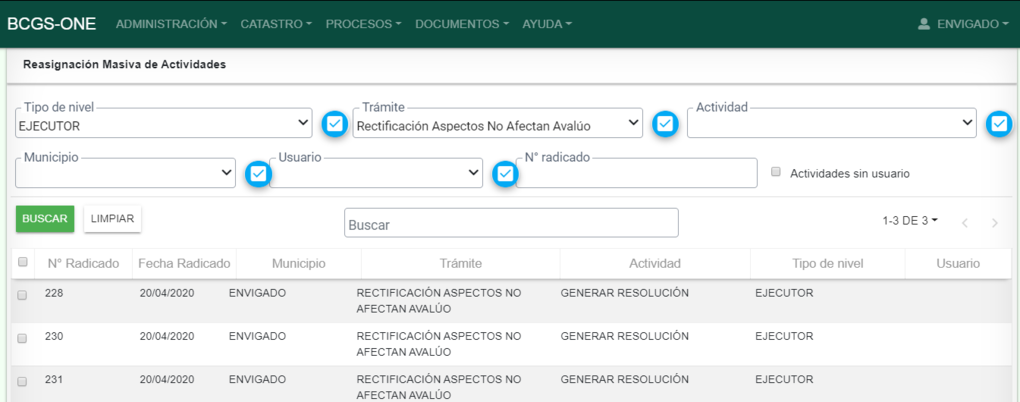Toggle the select-all checkbox in table header
The height and width of the screenshot is (402, 1020).
(x=22, y=262)
